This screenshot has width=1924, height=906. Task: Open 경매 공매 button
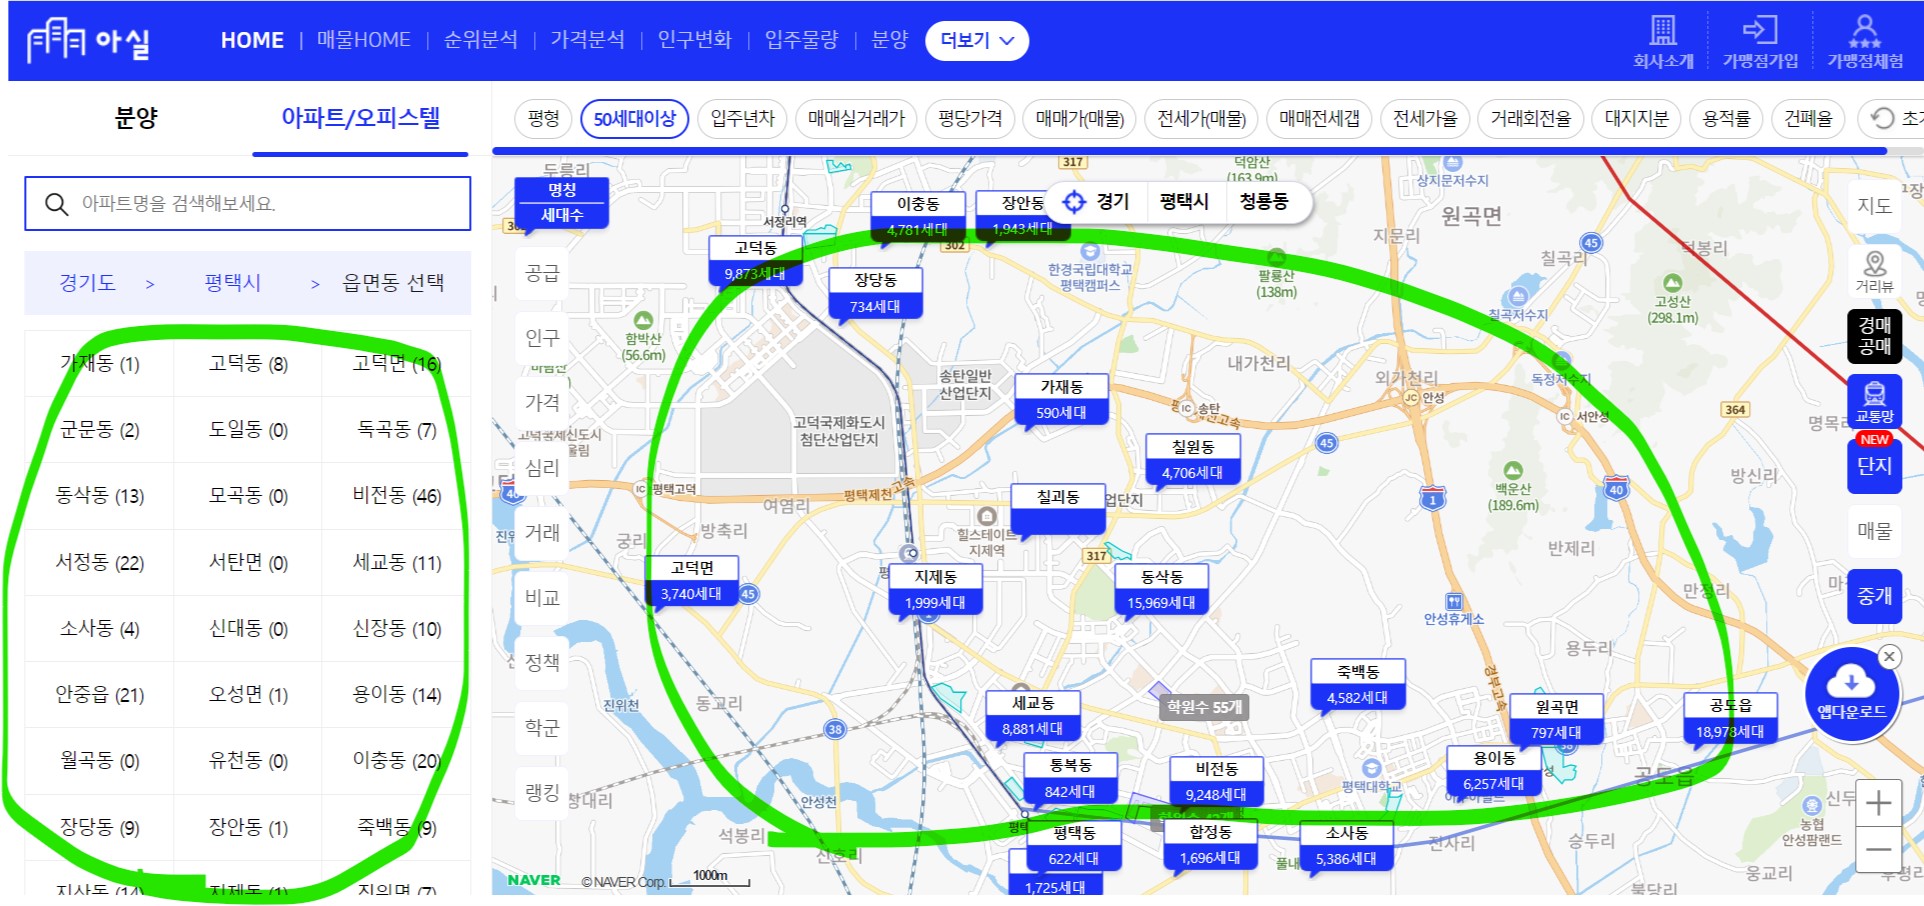tap(1875, 336)
